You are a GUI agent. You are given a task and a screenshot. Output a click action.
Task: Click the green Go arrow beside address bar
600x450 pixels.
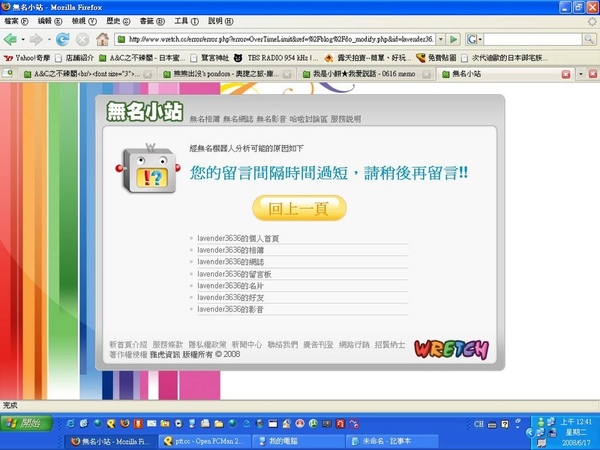tap(453, 39)
